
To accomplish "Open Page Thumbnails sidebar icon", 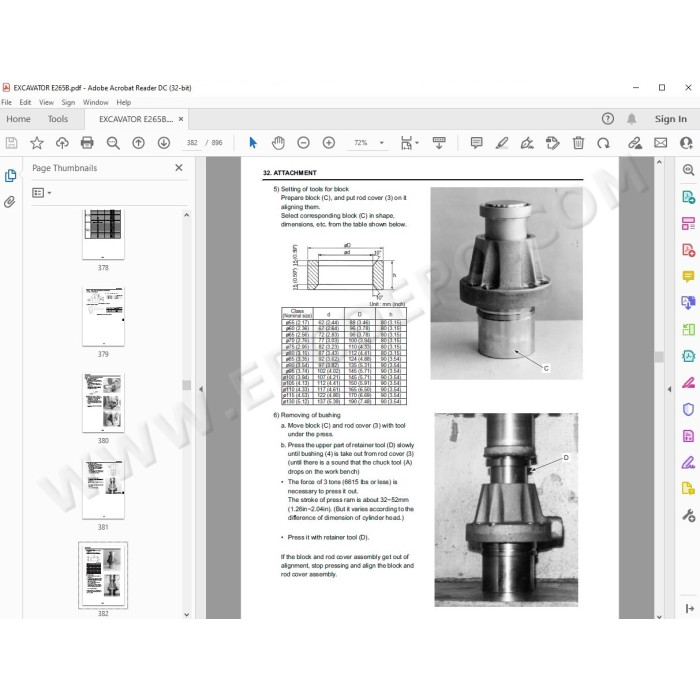I will coord(10,175).
